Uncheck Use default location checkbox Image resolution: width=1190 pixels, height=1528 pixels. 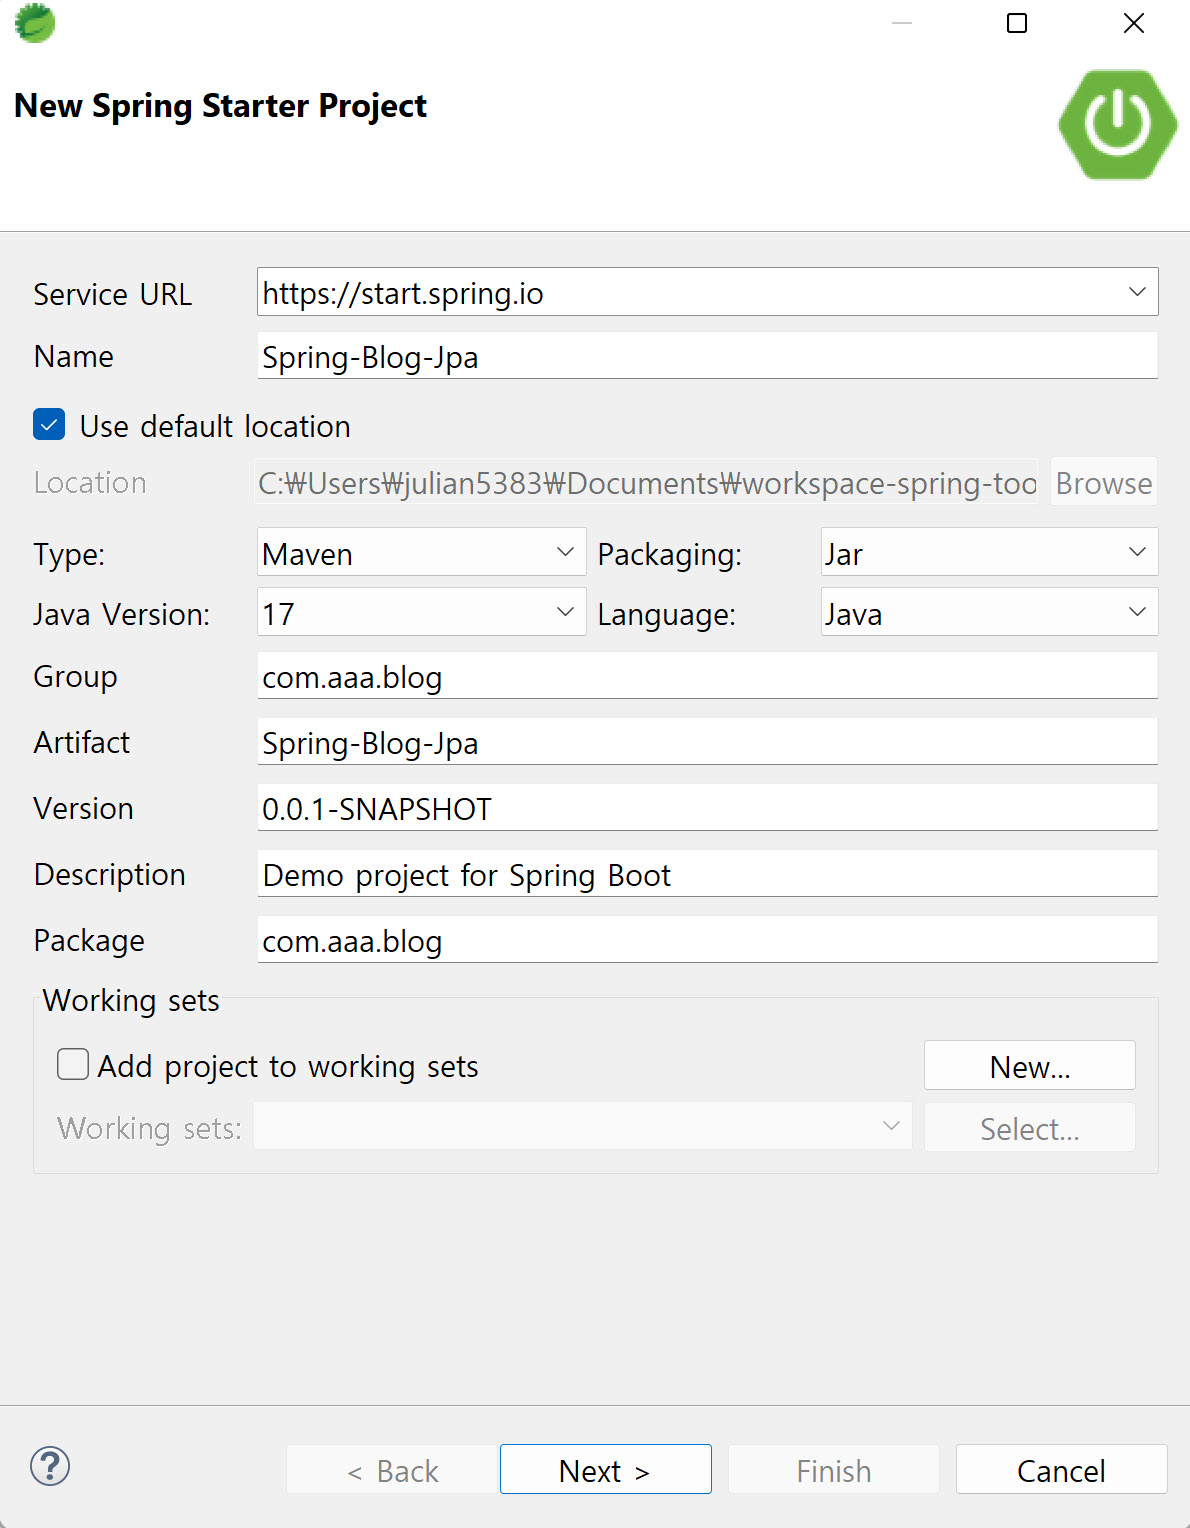click(x=49, y=425)
